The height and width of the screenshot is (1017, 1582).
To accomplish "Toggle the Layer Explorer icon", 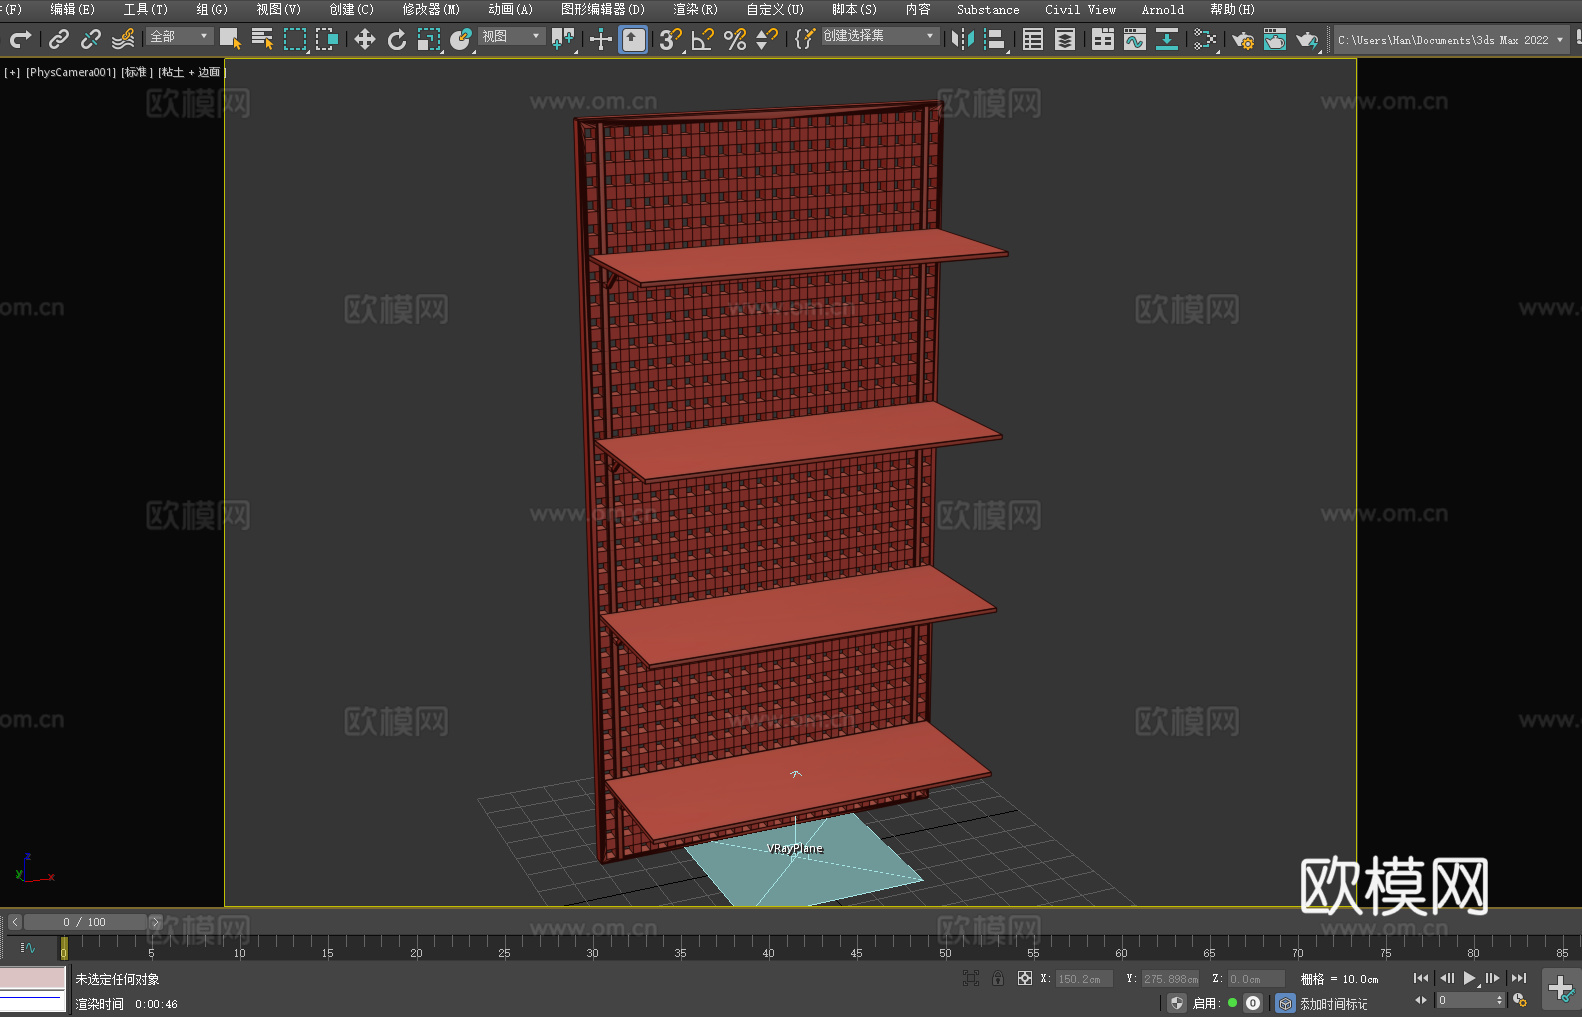I will [x=1064, y=39].
